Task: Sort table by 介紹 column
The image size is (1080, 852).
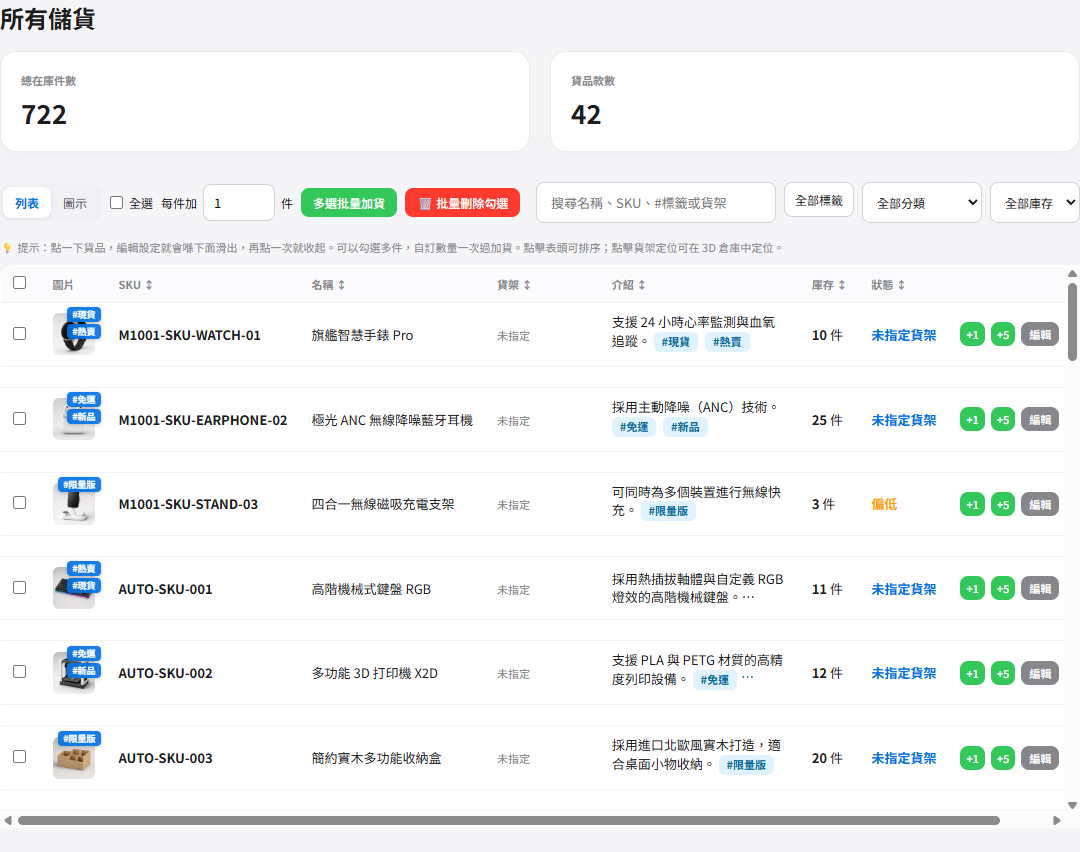Action: [x=628, y=284]
